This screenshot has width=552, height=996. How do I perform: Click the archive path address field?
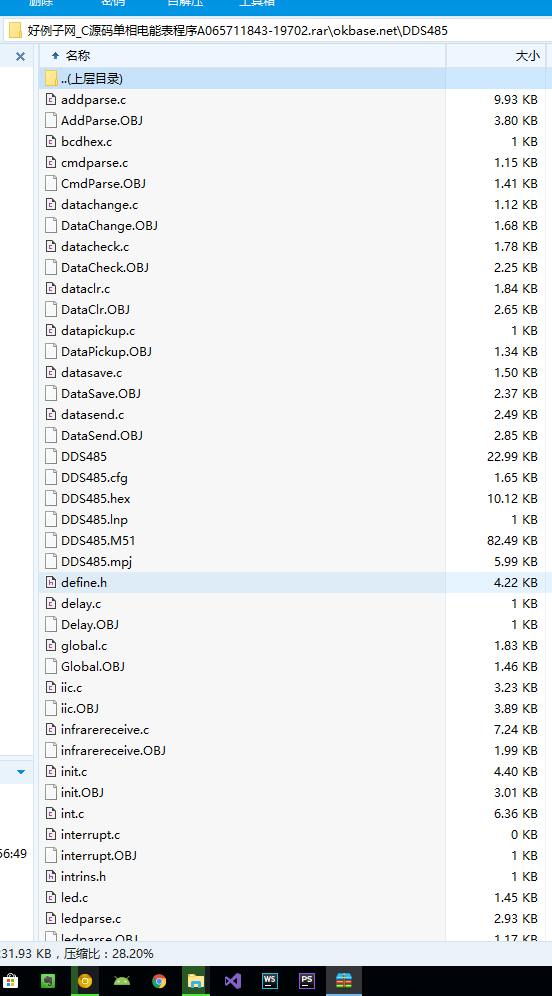278,30
